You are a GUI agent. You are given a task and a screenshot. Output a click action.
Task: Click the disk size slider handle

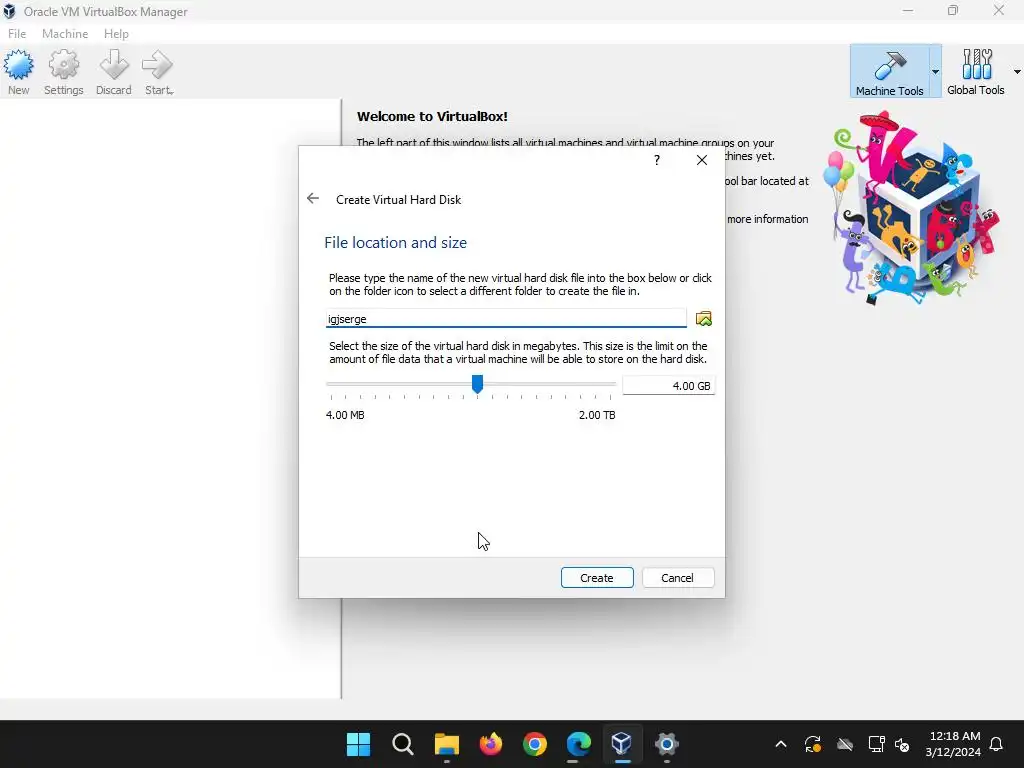pyautogui.click(x=477, y=384)
